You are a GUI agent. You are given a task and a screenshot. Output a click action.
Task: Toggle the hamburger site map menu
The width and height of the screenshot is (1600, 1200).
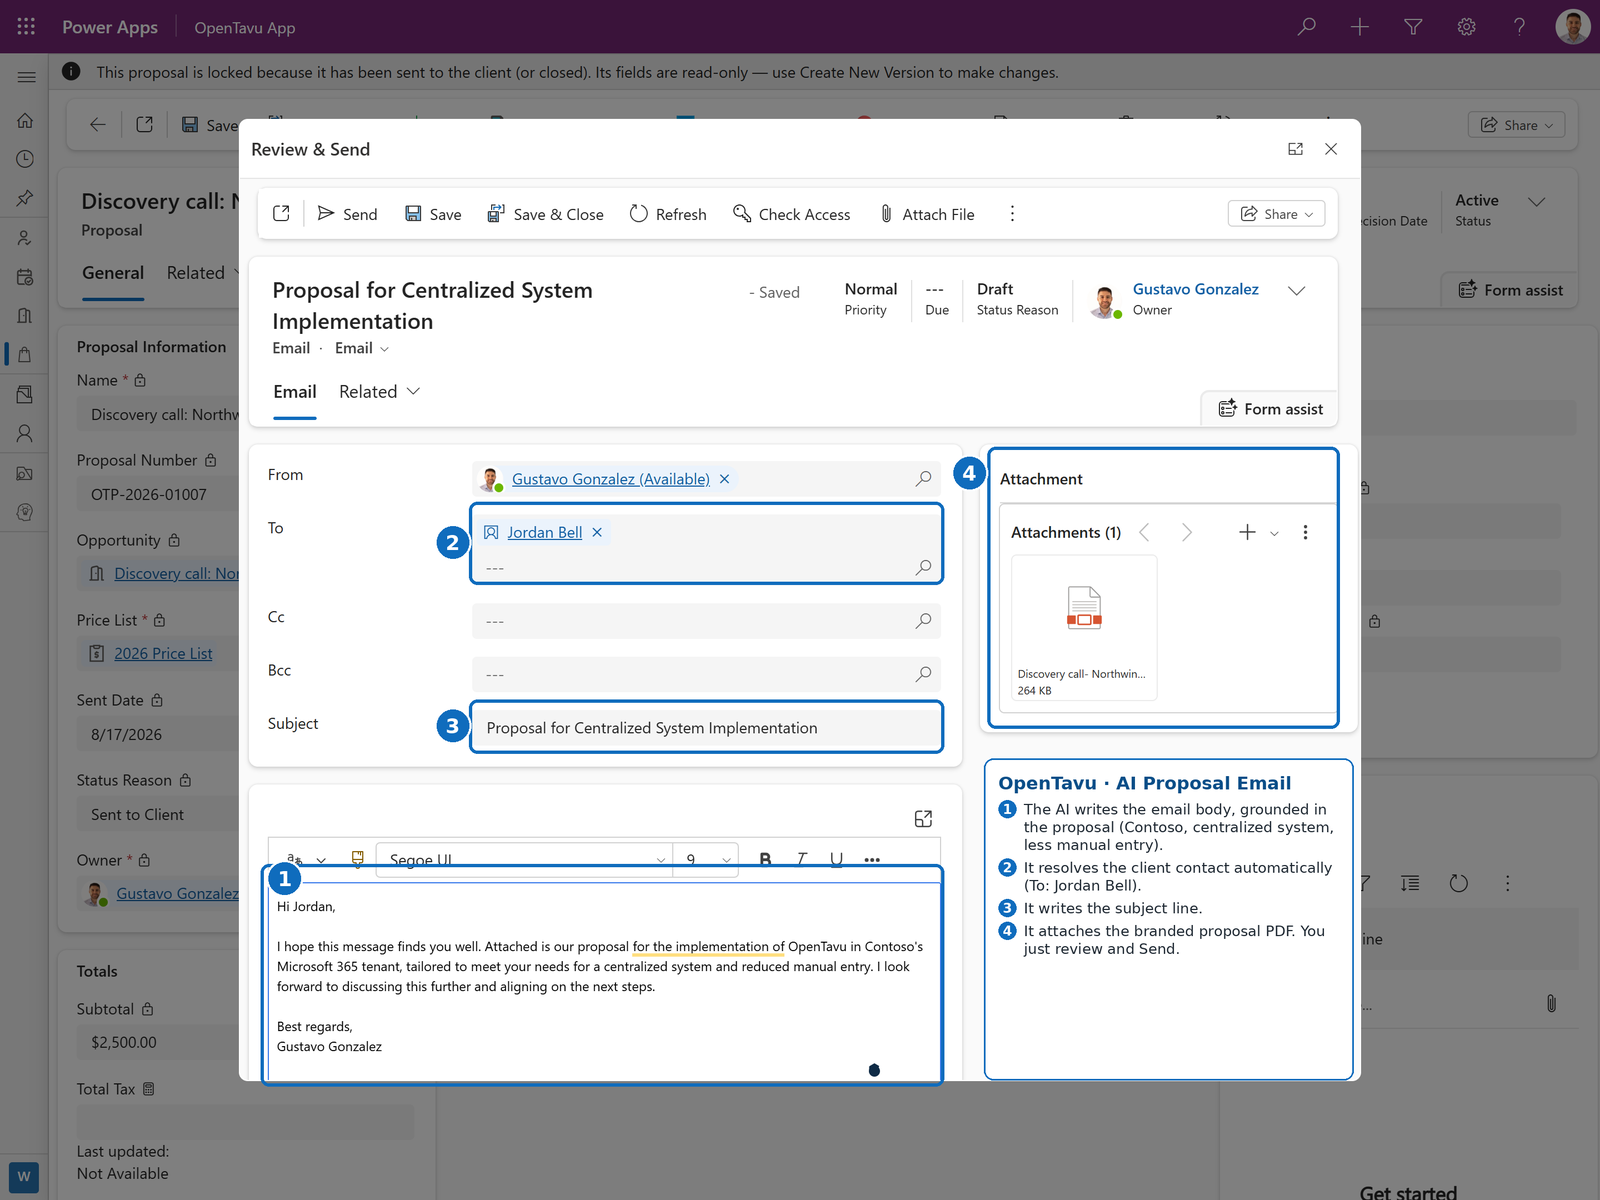coord(26,77)
